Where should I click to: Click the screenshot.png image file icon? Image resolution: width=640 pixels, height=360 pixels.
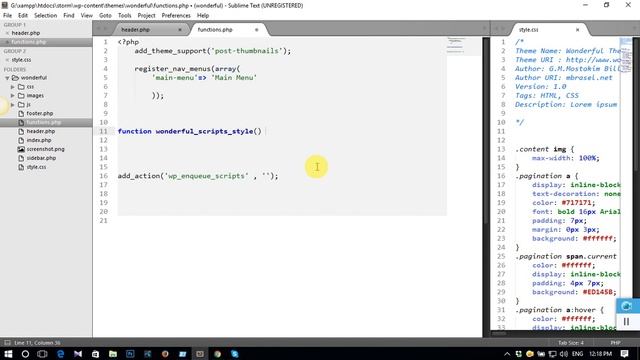pos(21,149)
